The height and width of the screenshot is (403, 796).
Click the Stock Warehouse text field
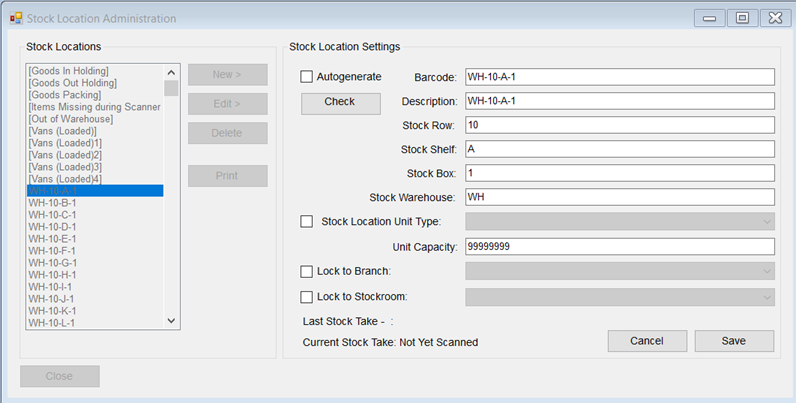coord(620,197)
